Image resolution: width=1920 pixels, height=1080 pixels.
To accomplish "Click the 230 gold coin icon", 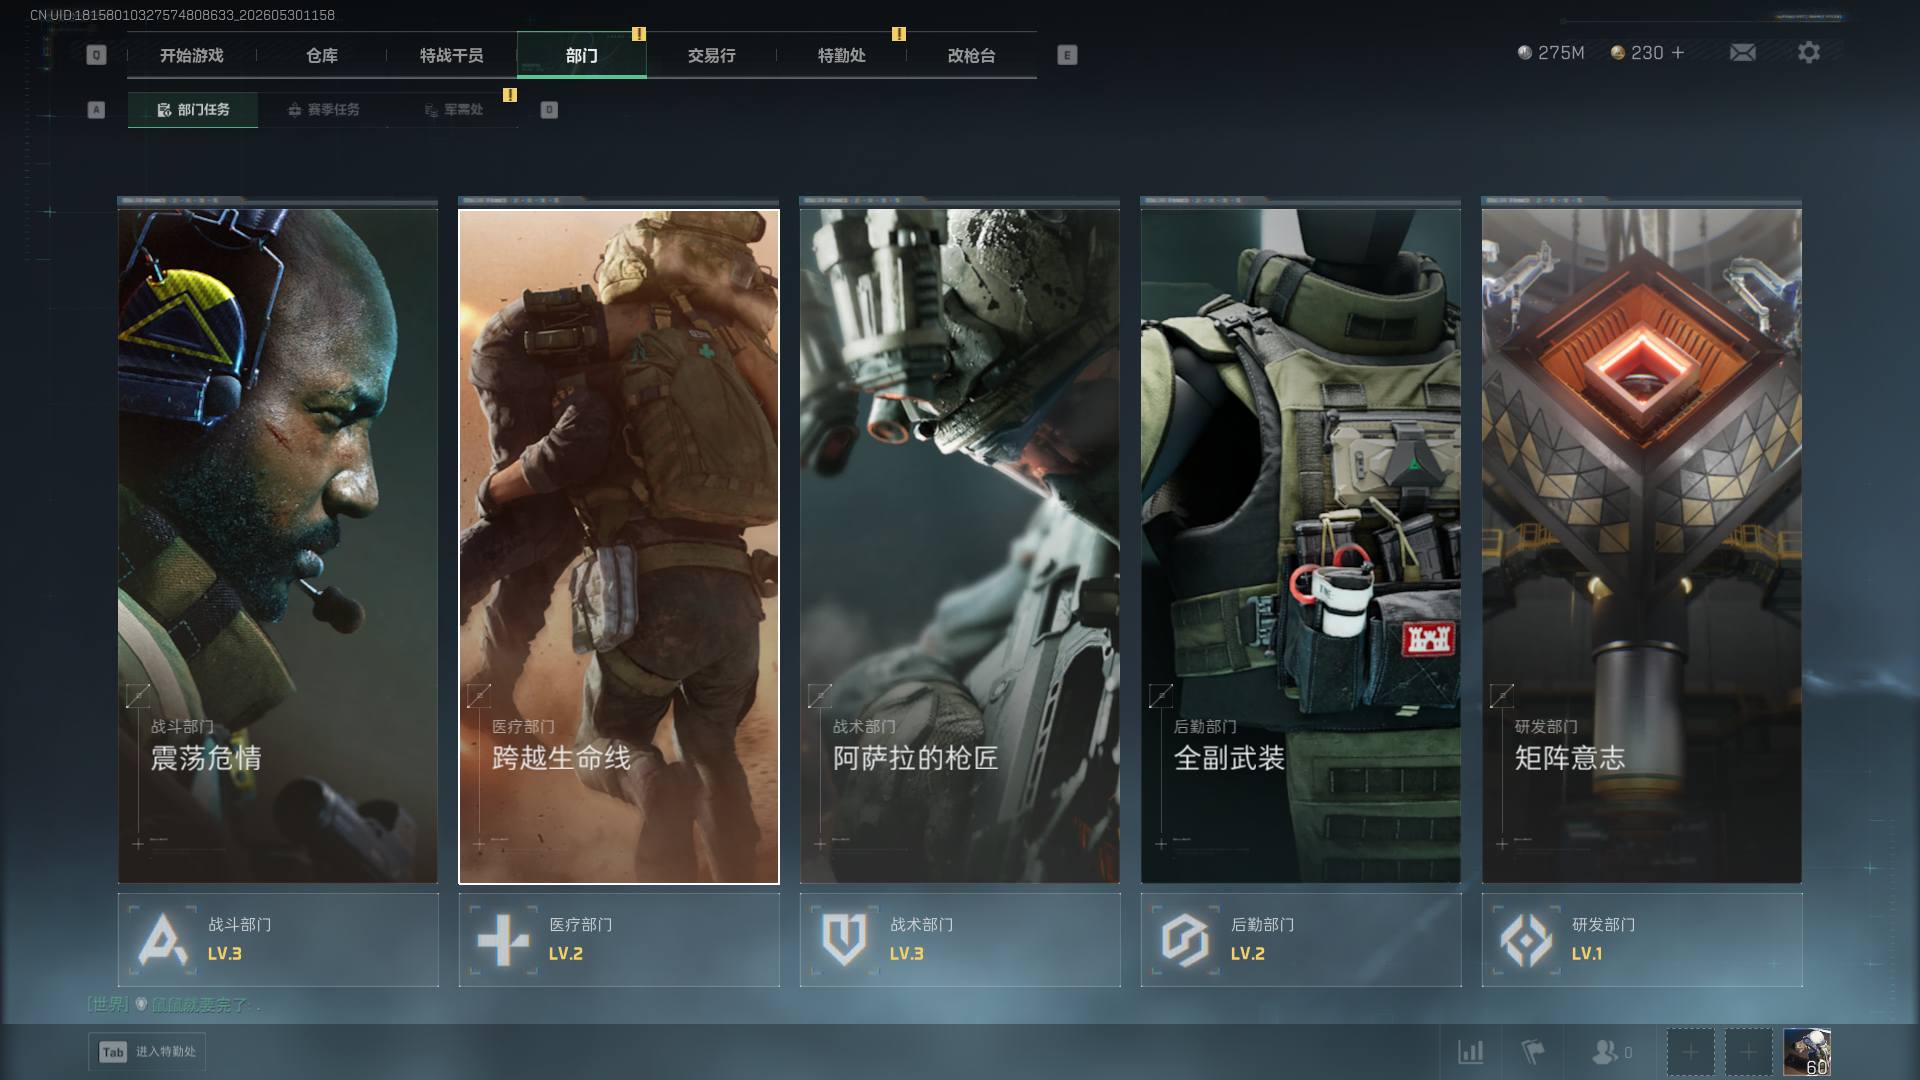I will pyautogui.click(x=1617, y=52).
